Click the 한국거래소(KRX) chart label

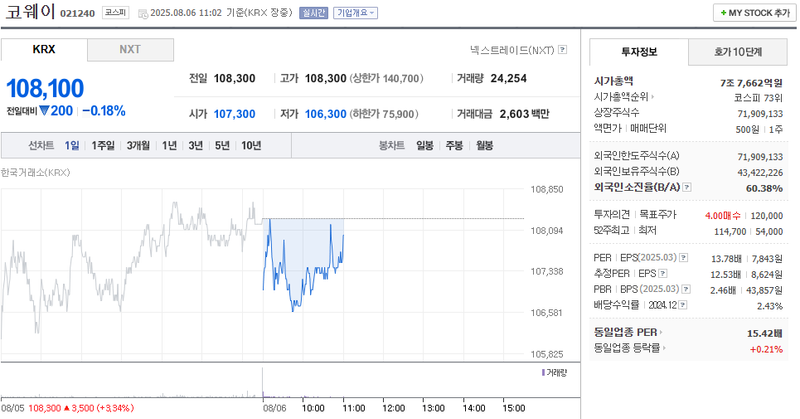35,172
